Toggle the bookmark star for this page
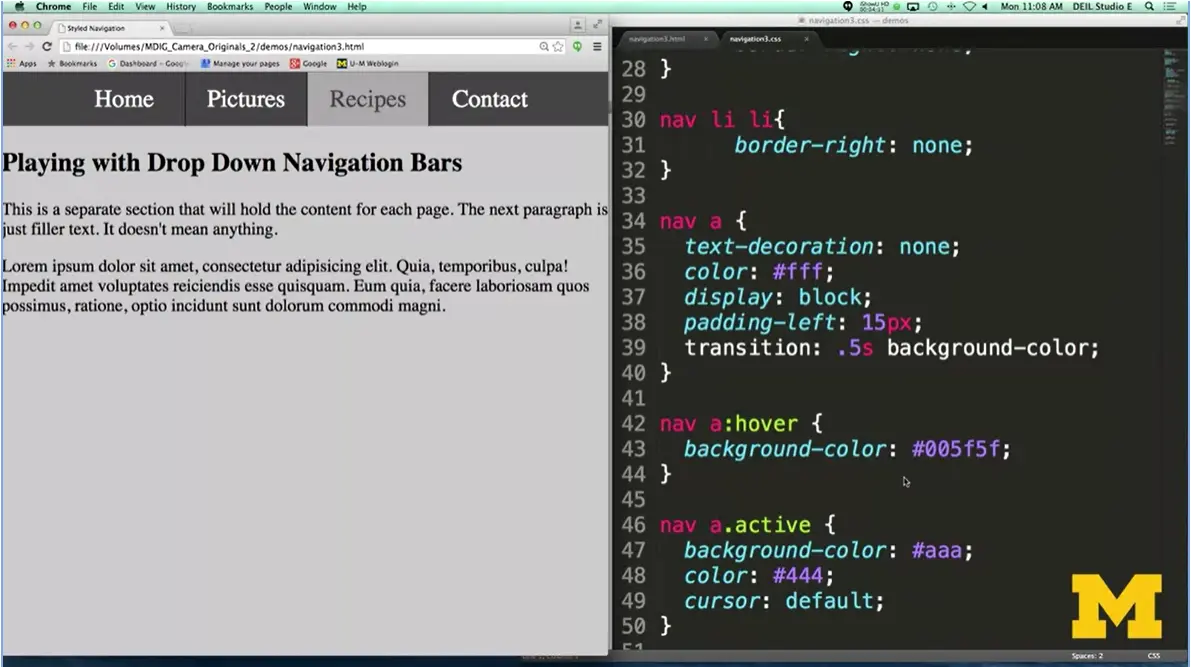 pos(558,46)
